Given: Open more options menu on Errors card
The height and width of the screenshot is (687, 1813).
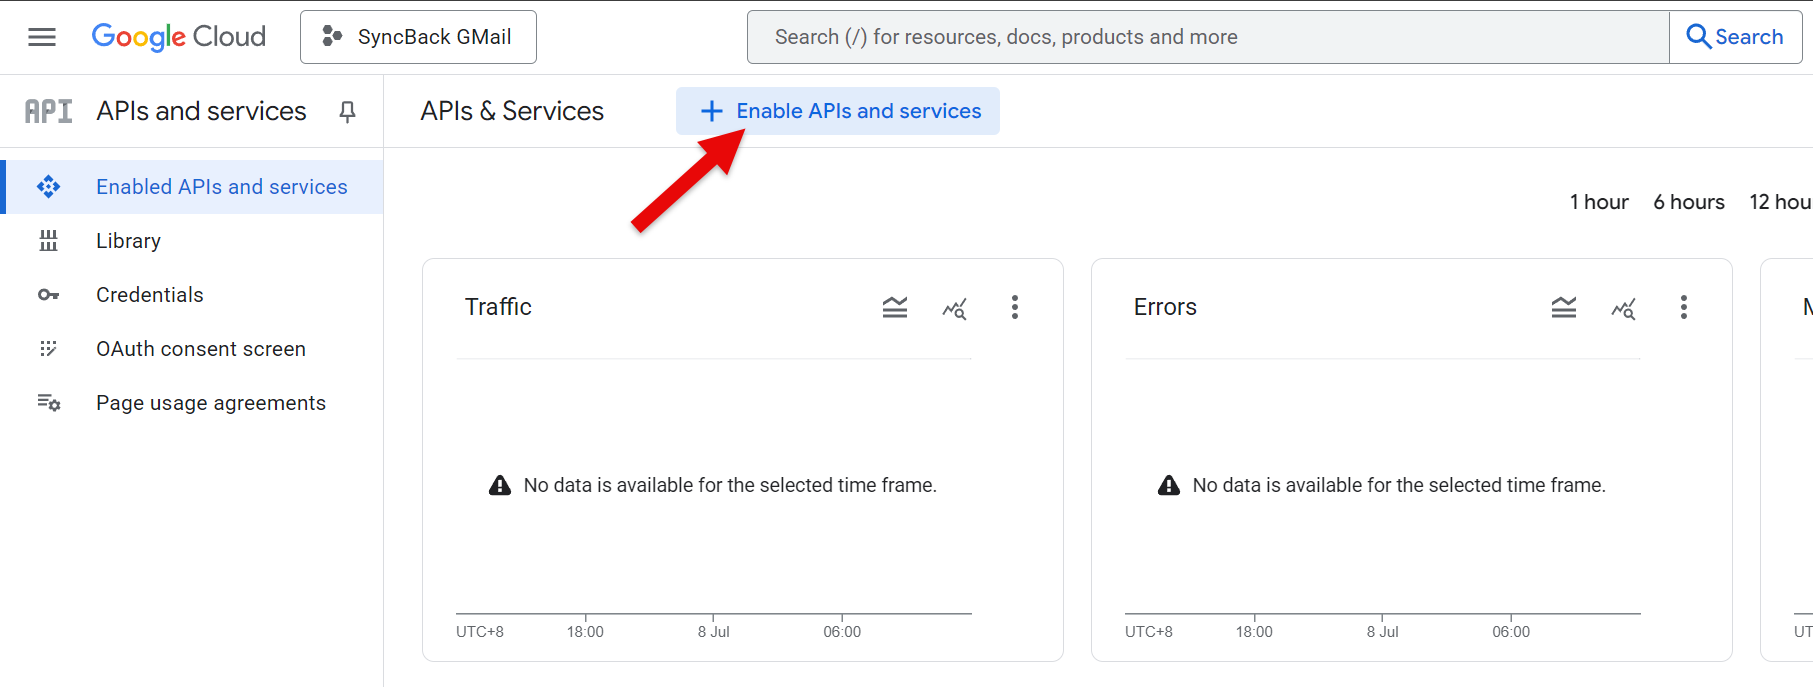Looking at the screenshot, I should pyautogui.click(x=1684, y=307).
